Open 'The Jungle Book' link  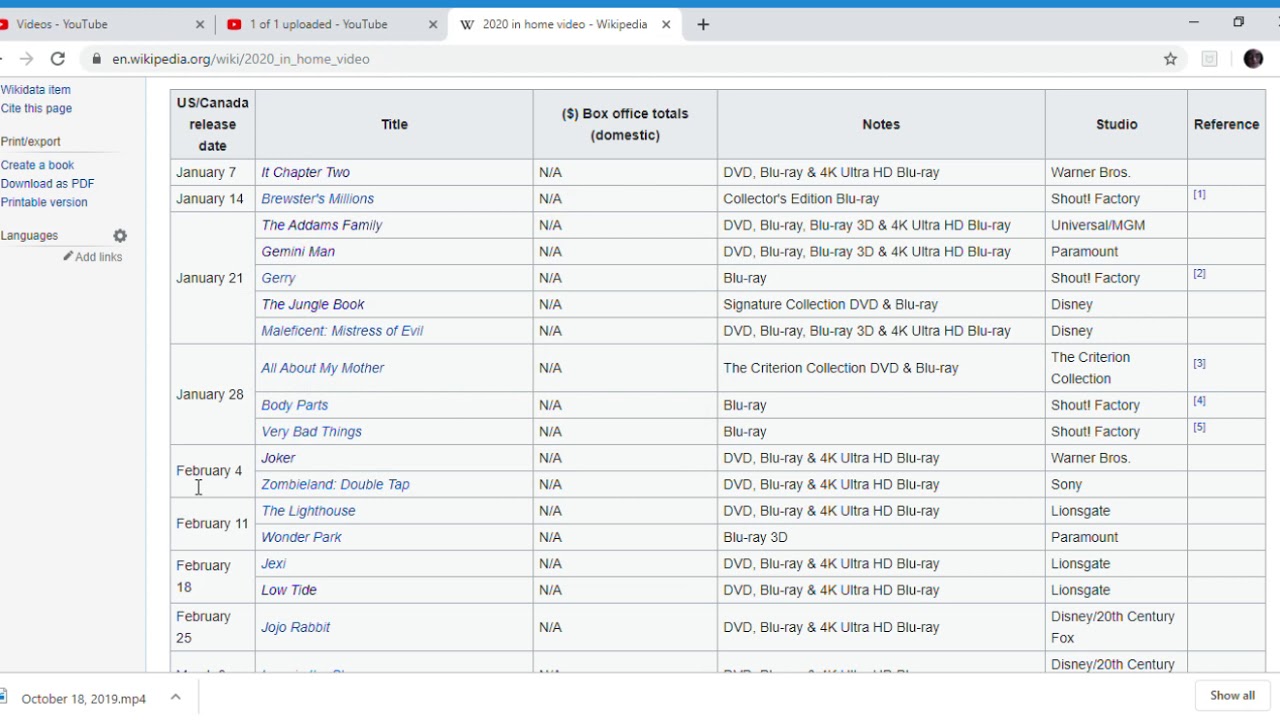point(312,304)
